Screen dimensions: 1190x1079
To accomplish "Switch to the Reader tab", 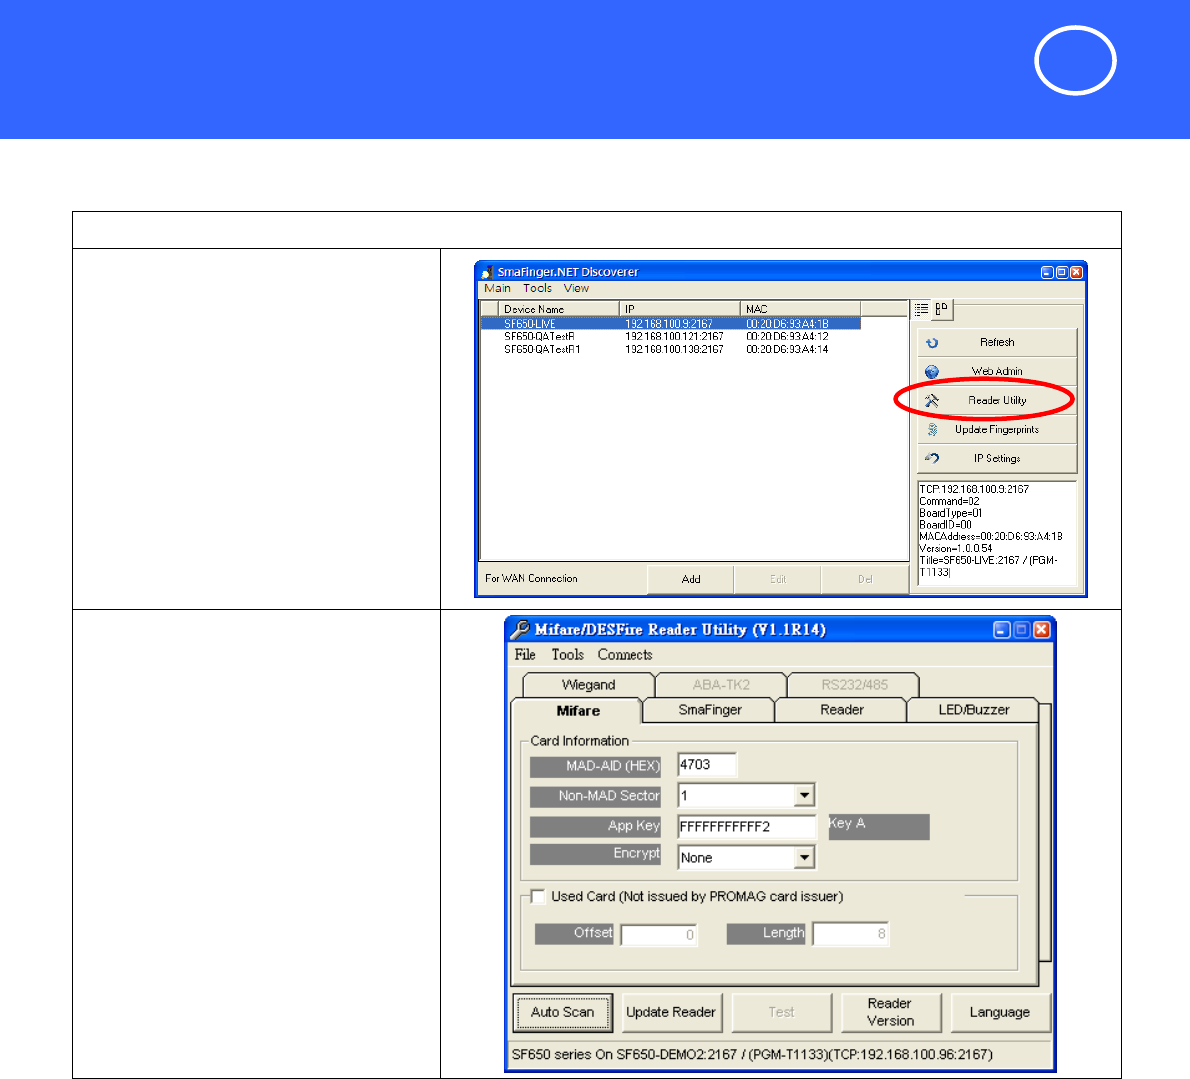I will pyautogui.click(x=842, y=710).
